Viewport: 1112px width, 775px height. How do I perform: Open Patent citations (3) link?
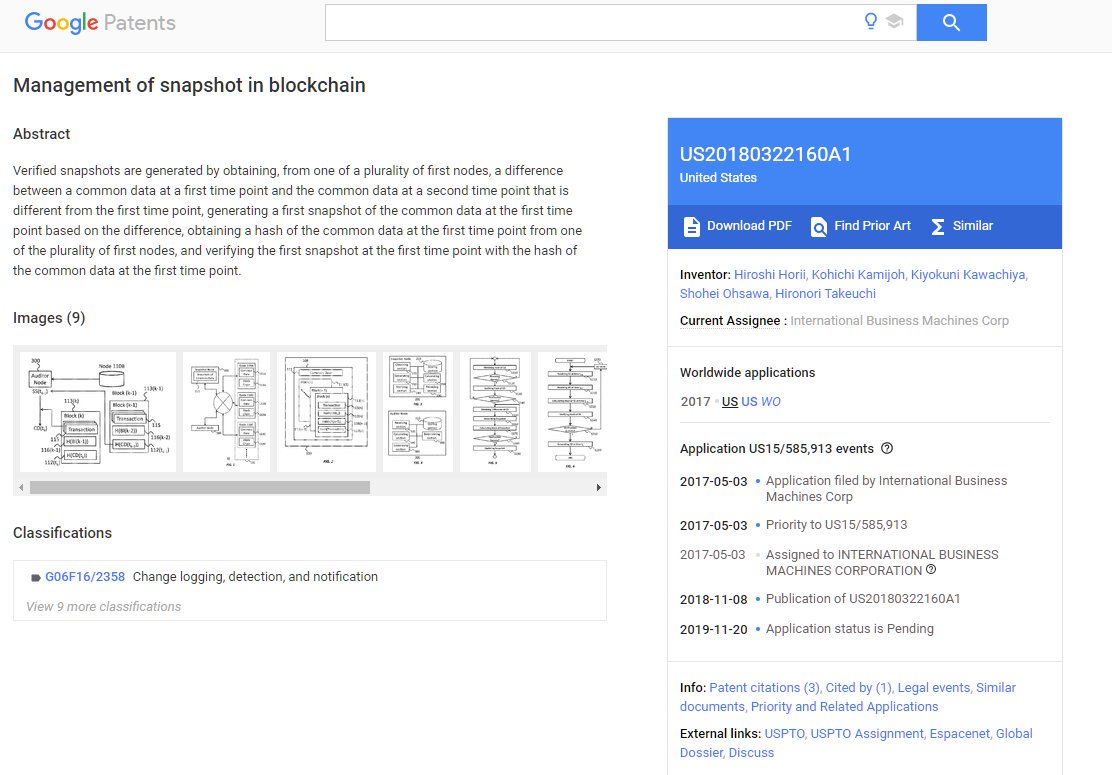764,687
